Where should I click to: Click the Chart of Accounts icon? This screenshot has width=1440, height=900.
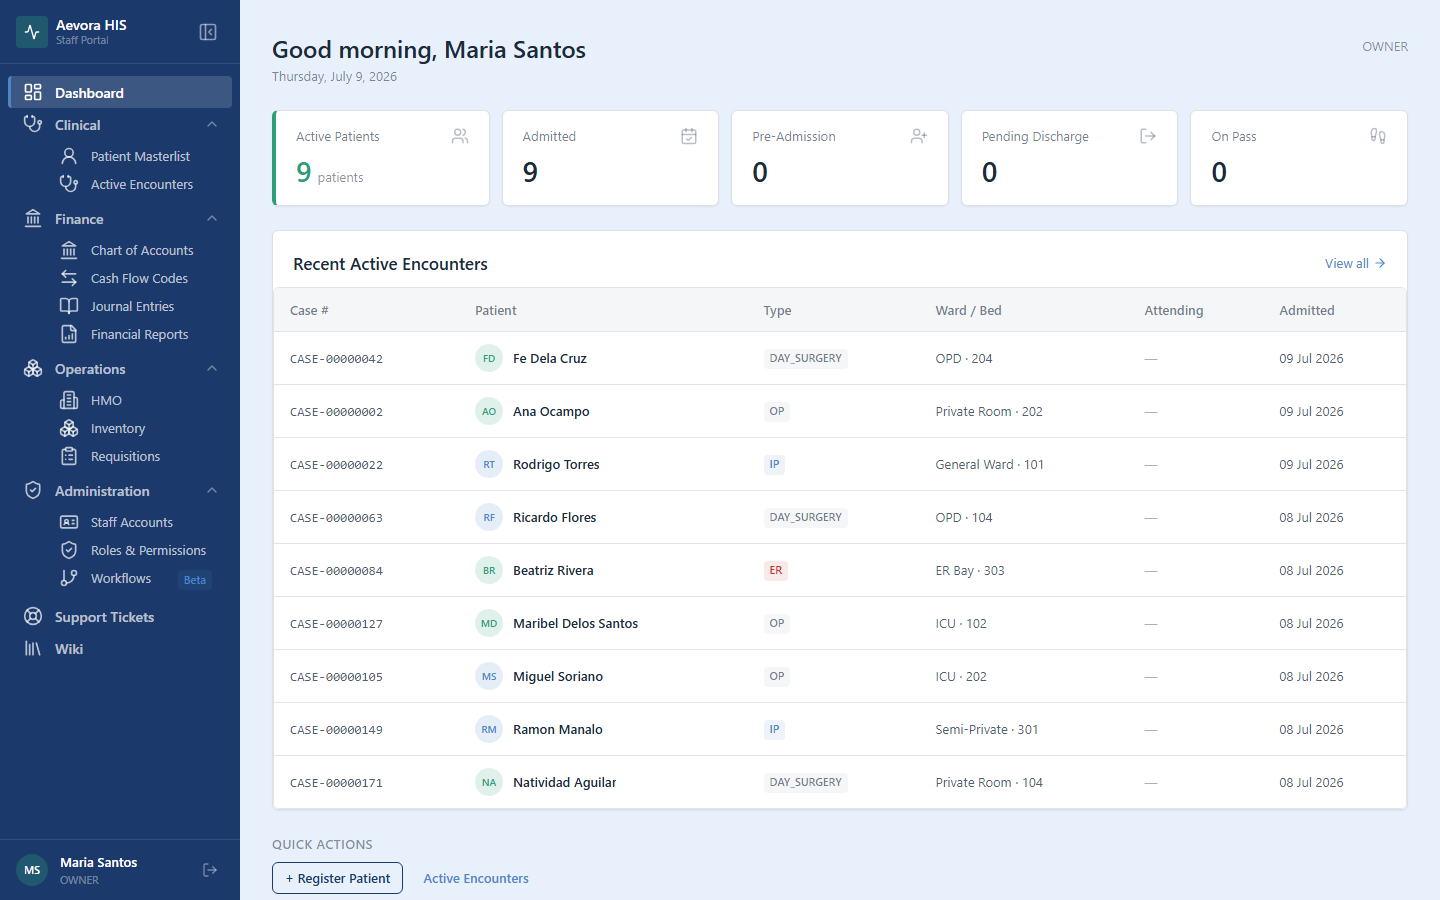69,250
